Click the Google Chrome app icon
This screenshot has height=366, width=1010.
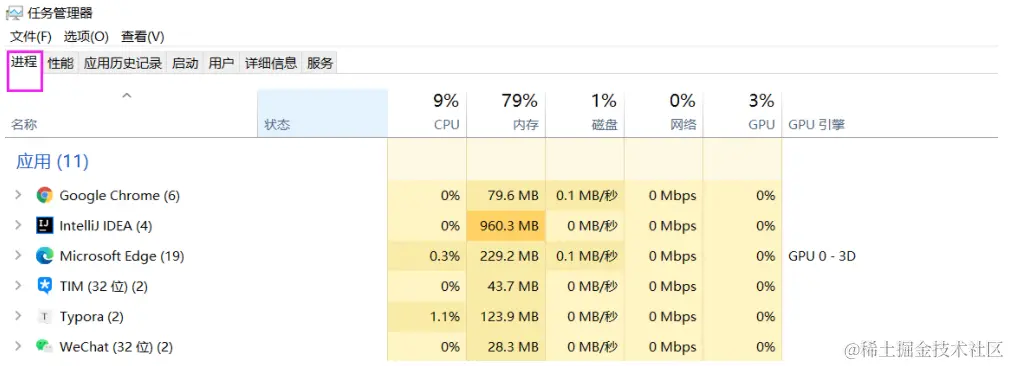(x=44, y=195)
